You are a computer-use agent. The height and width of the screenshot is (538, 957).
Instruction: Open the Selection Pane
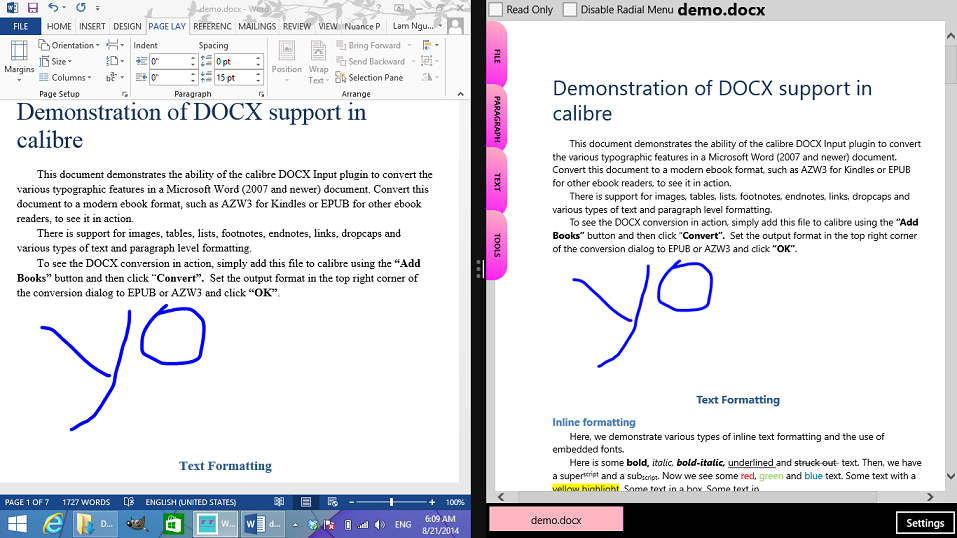(x=369, y=78)
